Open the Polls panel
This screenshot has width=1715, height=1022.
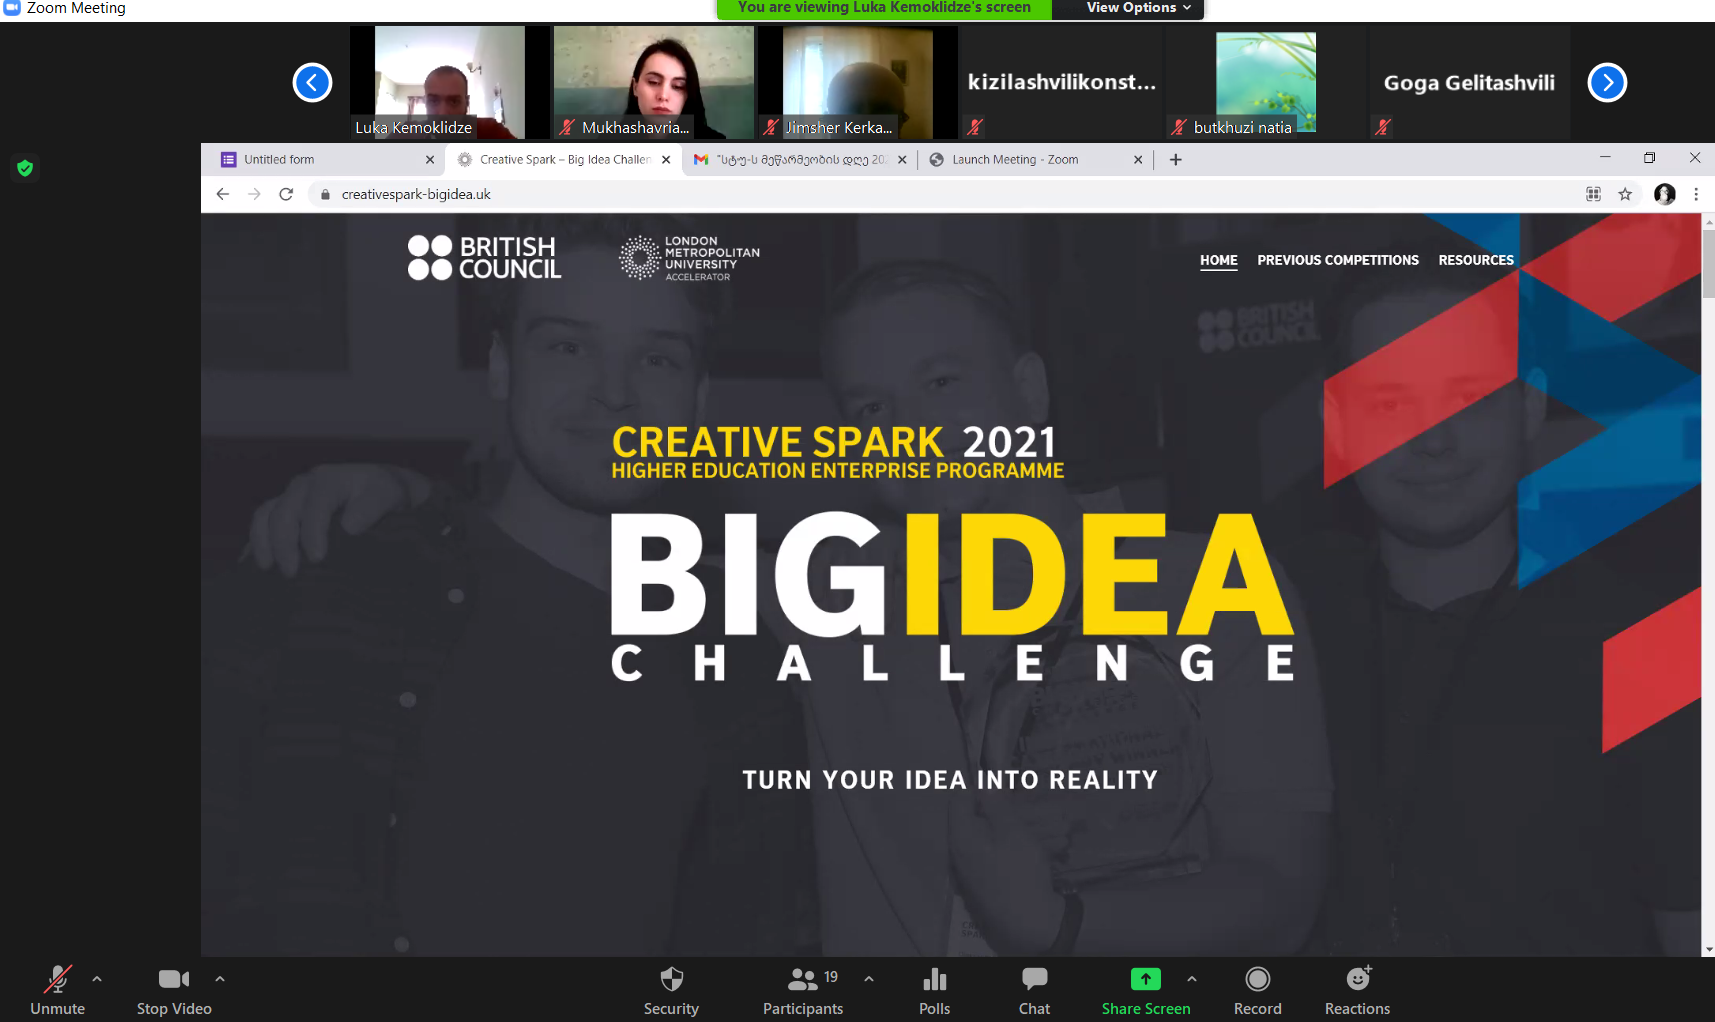coord(935,990)
